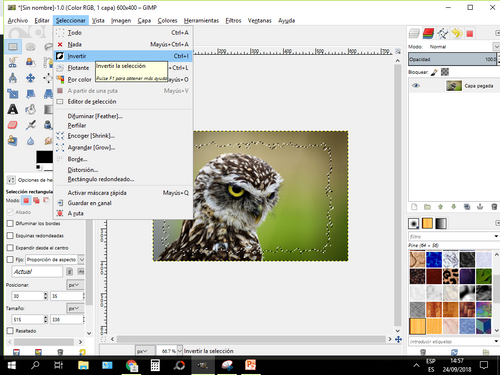The height and width of the screenshot is (375, 500).
Task: Choose Invertir from Seleccionar menu
Action: [x=123, y=56]
